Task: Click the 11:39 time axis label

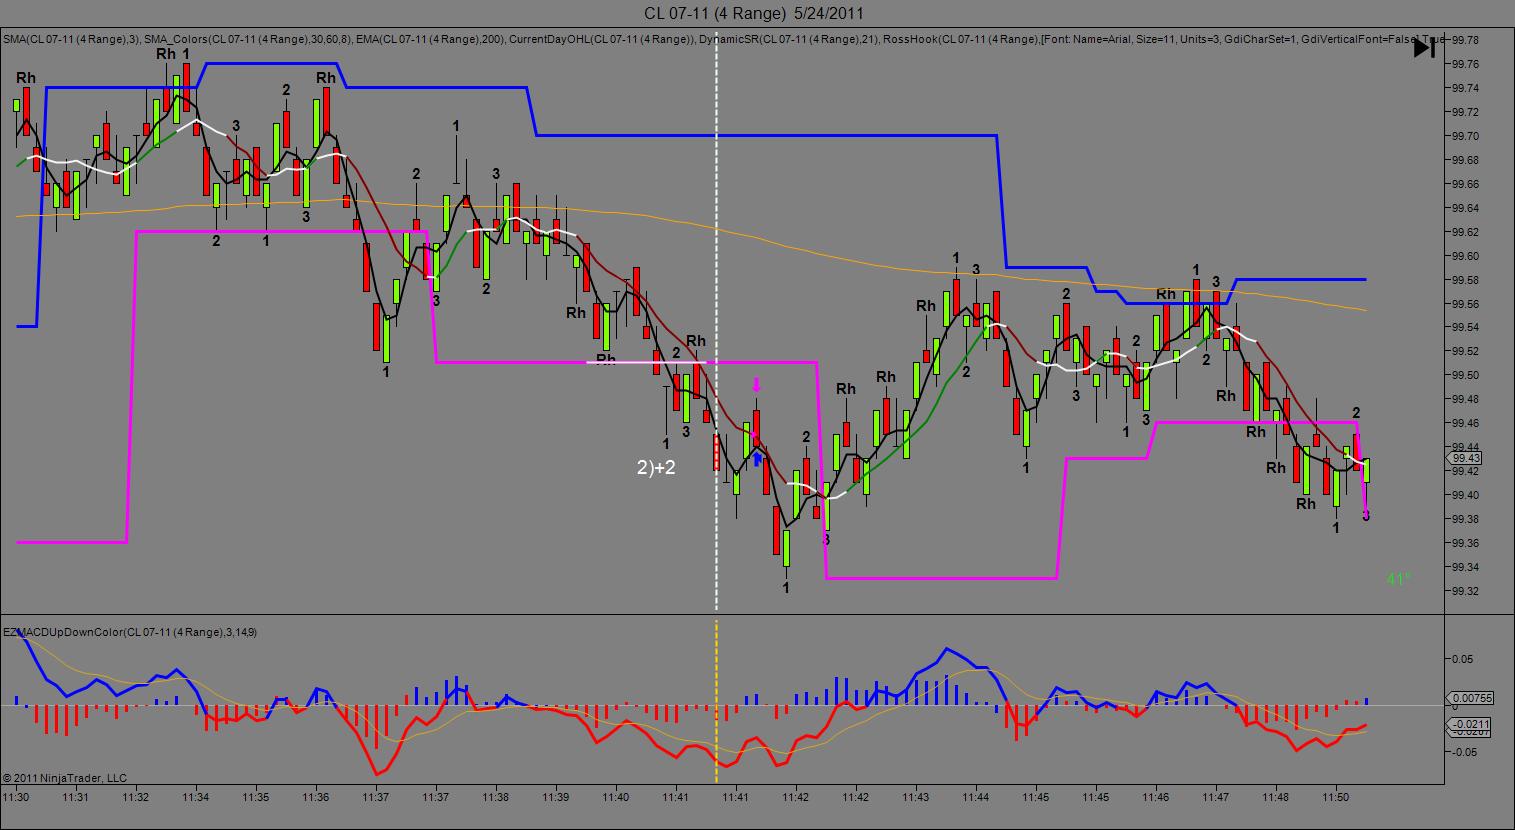Action: coord(556,797)
